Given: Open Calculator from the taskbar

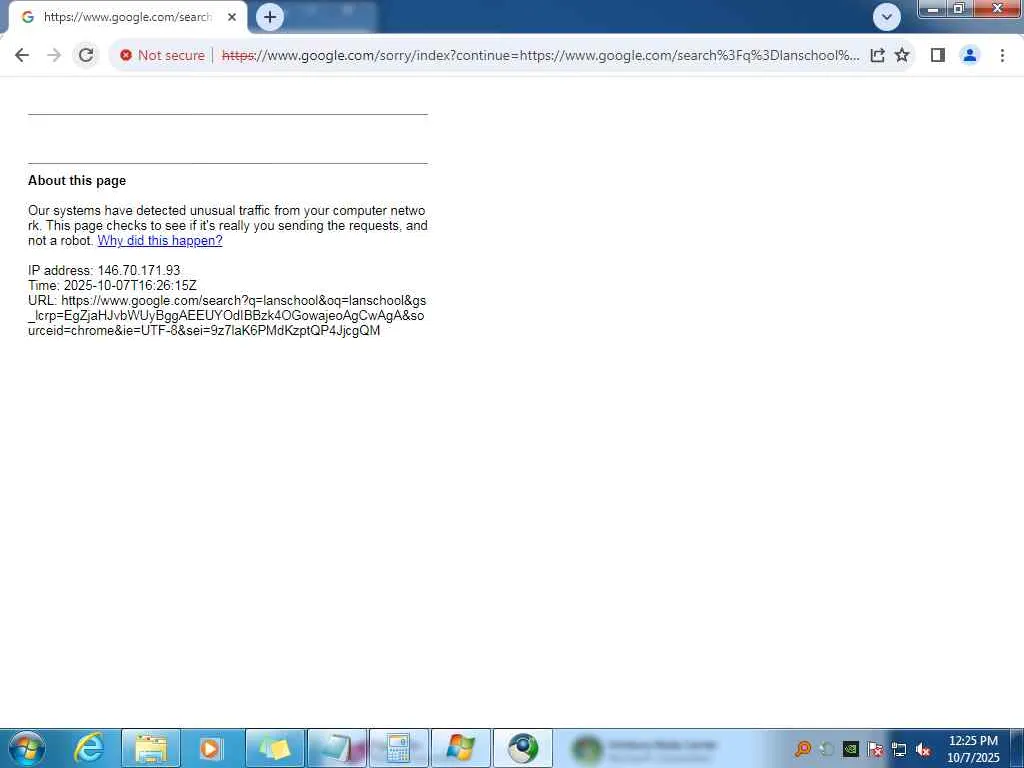Looking at the screenshot, I should (398, 748).
